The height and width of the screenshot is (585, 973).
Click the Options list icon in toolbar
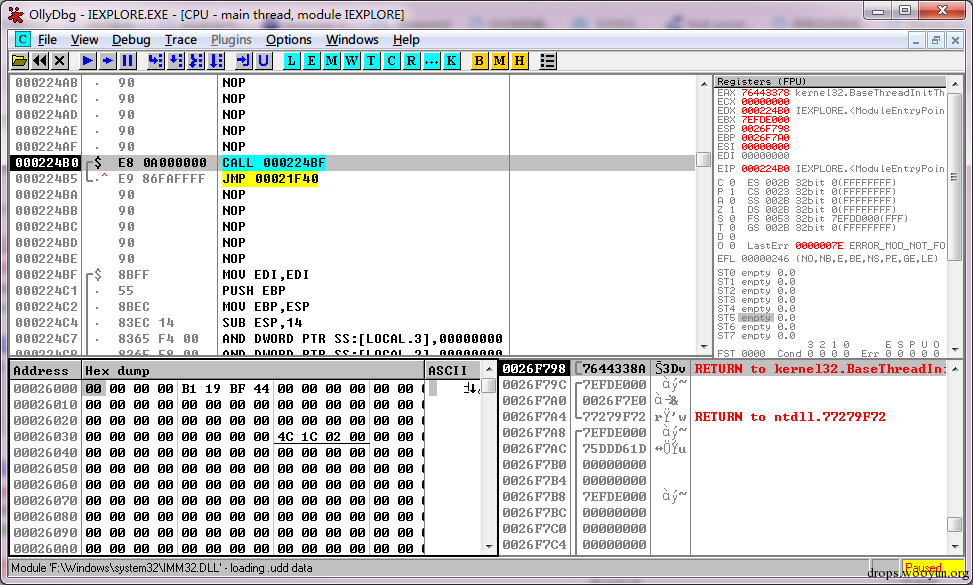pos(547,61)
